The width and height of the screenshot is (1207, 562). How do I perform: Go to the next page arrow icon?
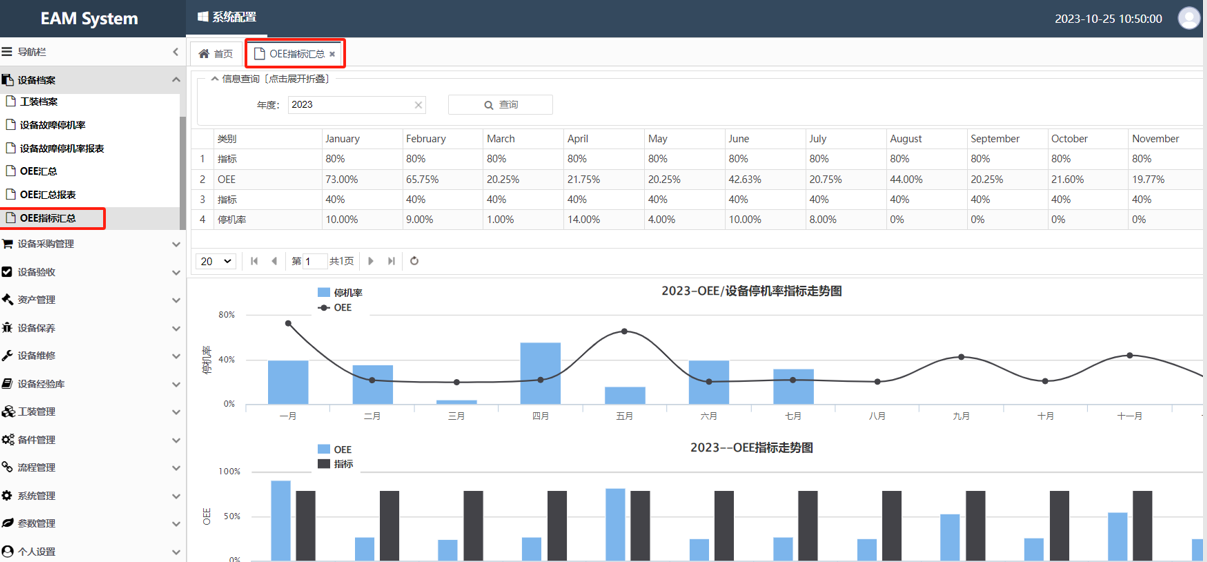point(371,261)
